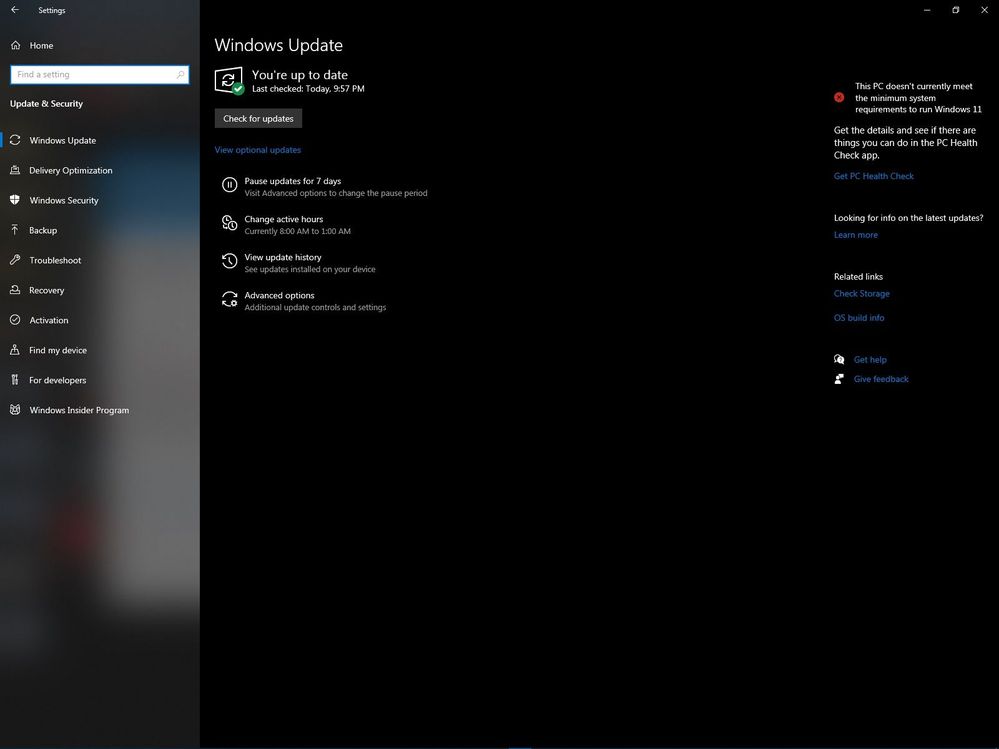
Task: Open For developers page
Action: tap(57, 380)
